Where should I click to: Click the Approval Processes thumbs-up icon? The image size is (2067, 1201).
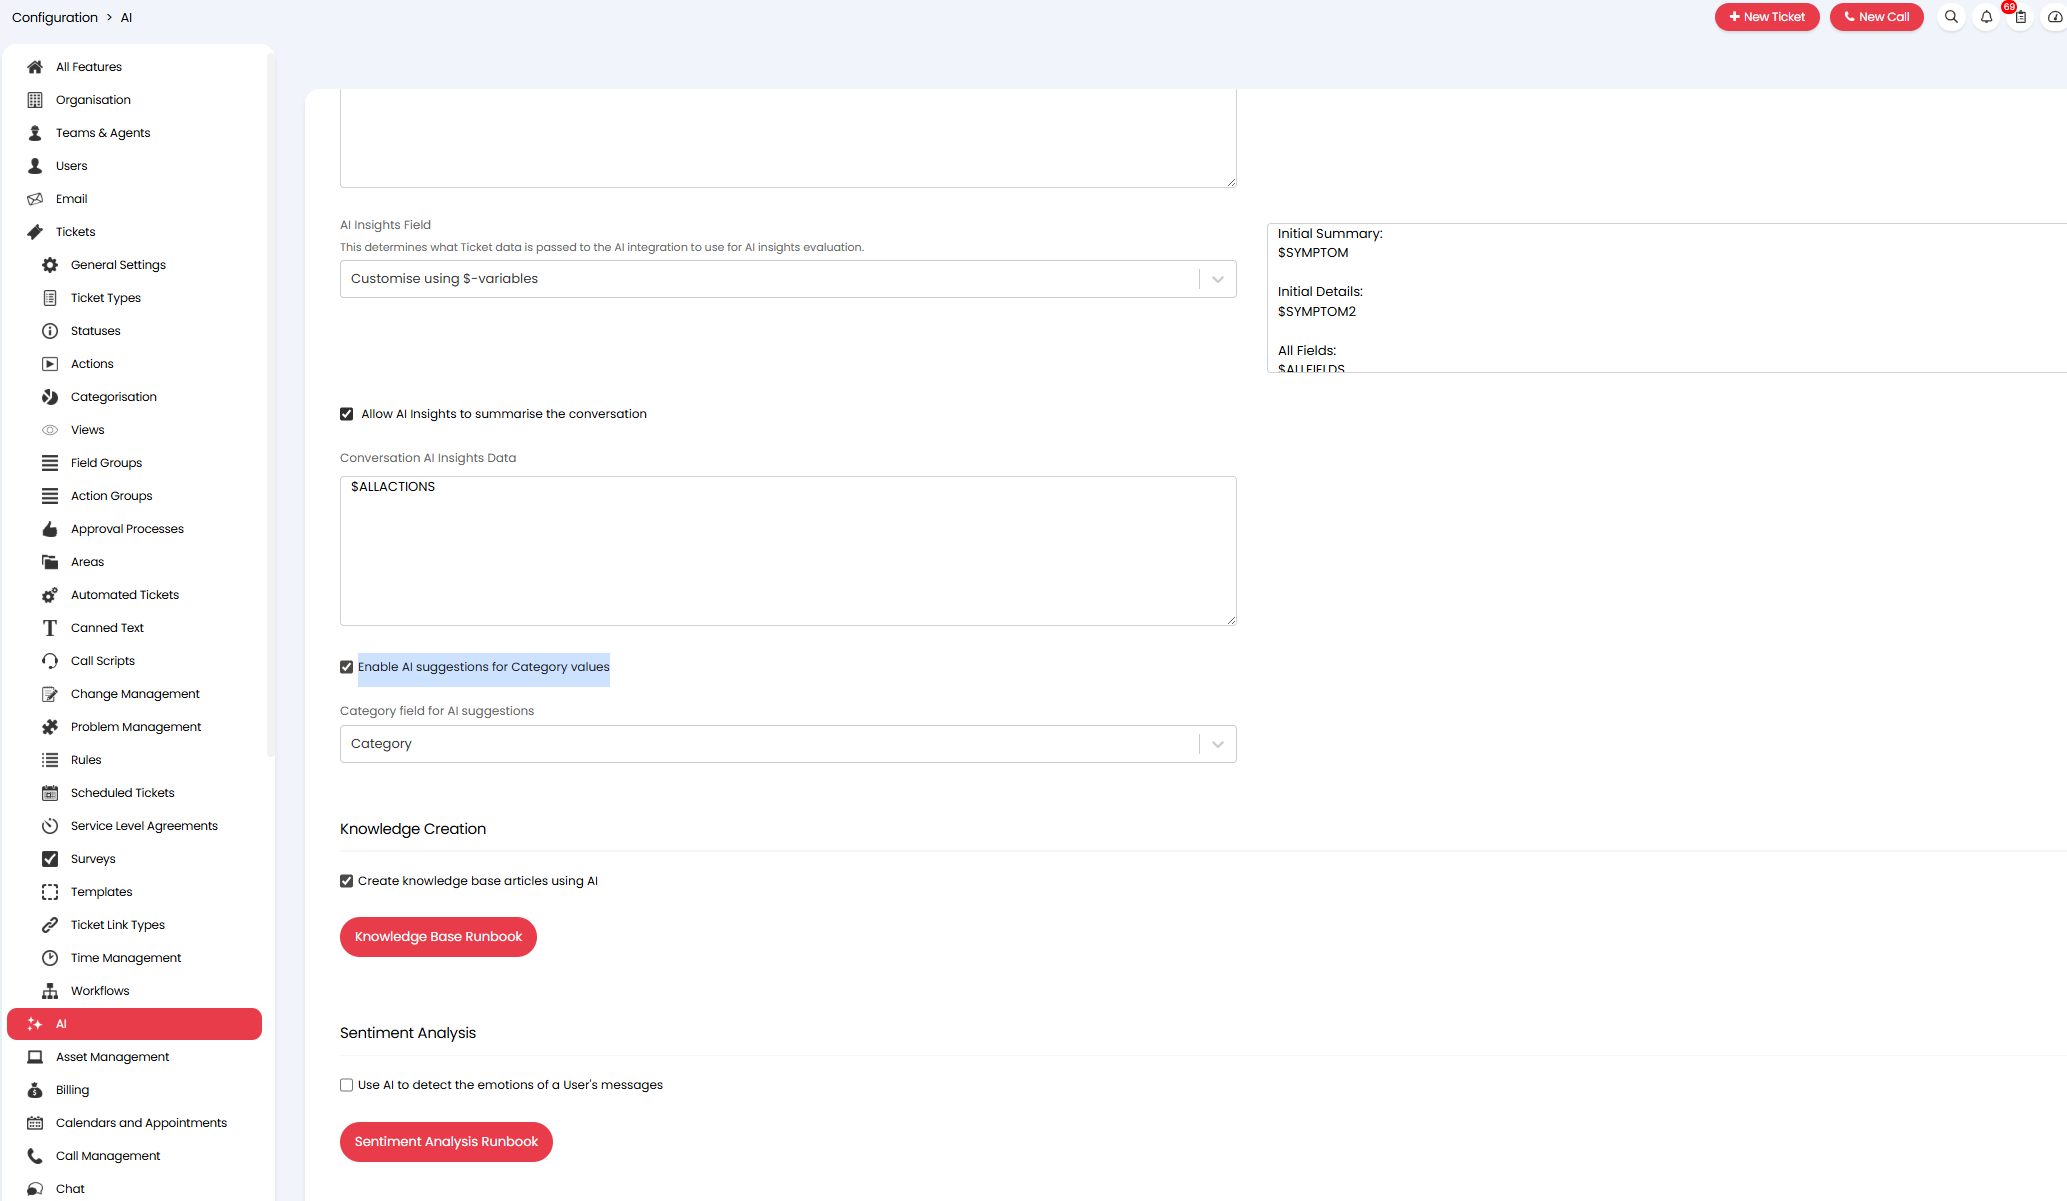50,529
